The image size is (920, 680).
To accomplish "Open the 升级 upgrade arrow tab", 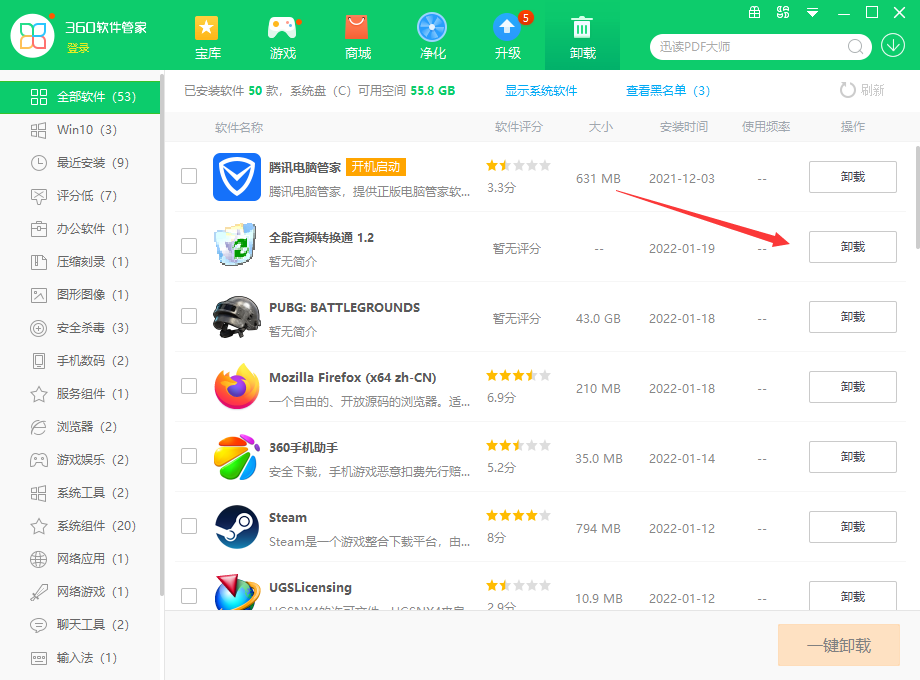I will tap(508, 38).
